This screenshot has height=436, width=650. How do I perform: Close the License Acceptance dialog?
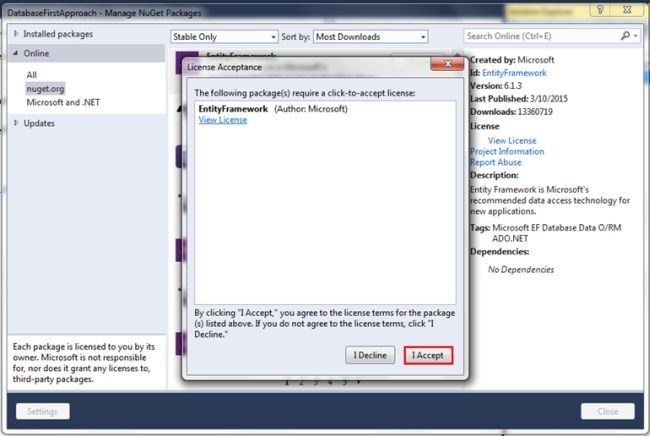click(x=447, y=64)
